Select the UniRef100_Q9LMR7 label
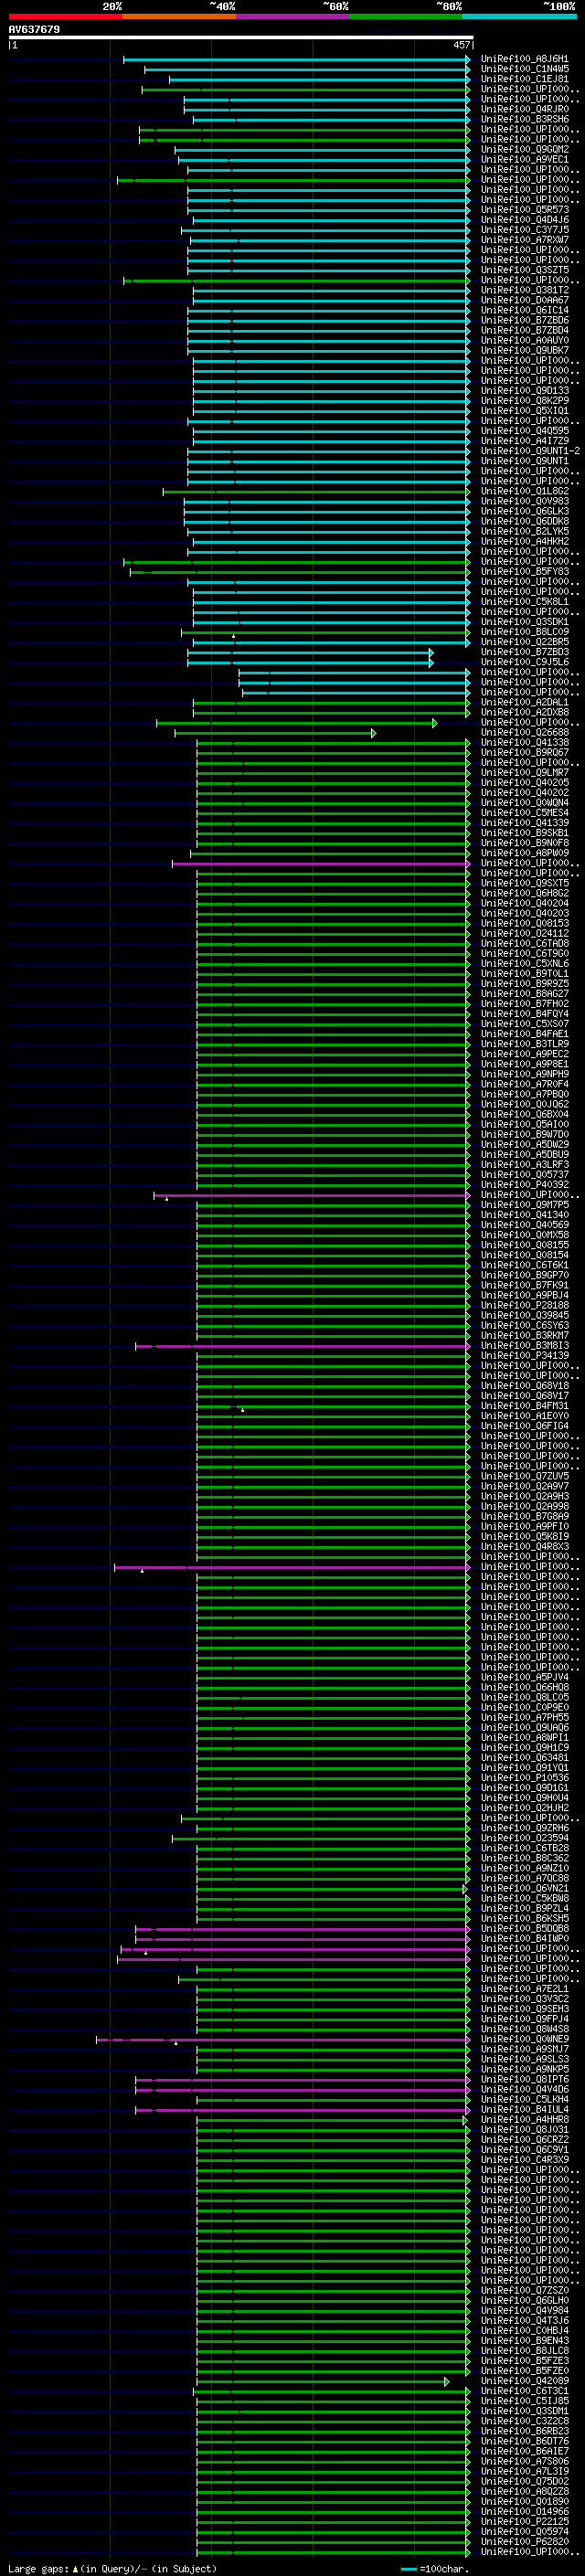The image size is (585, 2576). pyautogui.click(x=524, y=772)
